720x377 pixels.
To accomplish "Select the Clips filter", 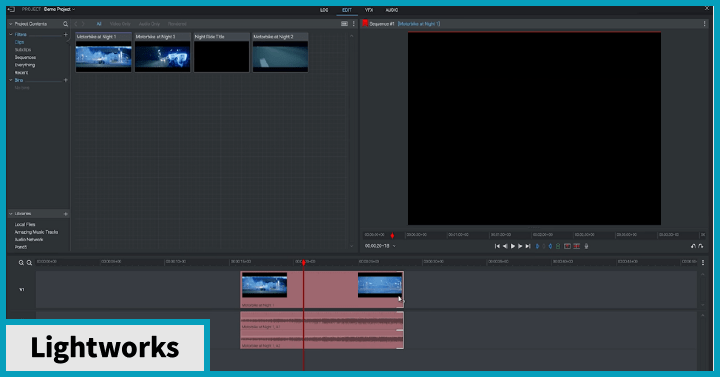I will pos(19,42).
